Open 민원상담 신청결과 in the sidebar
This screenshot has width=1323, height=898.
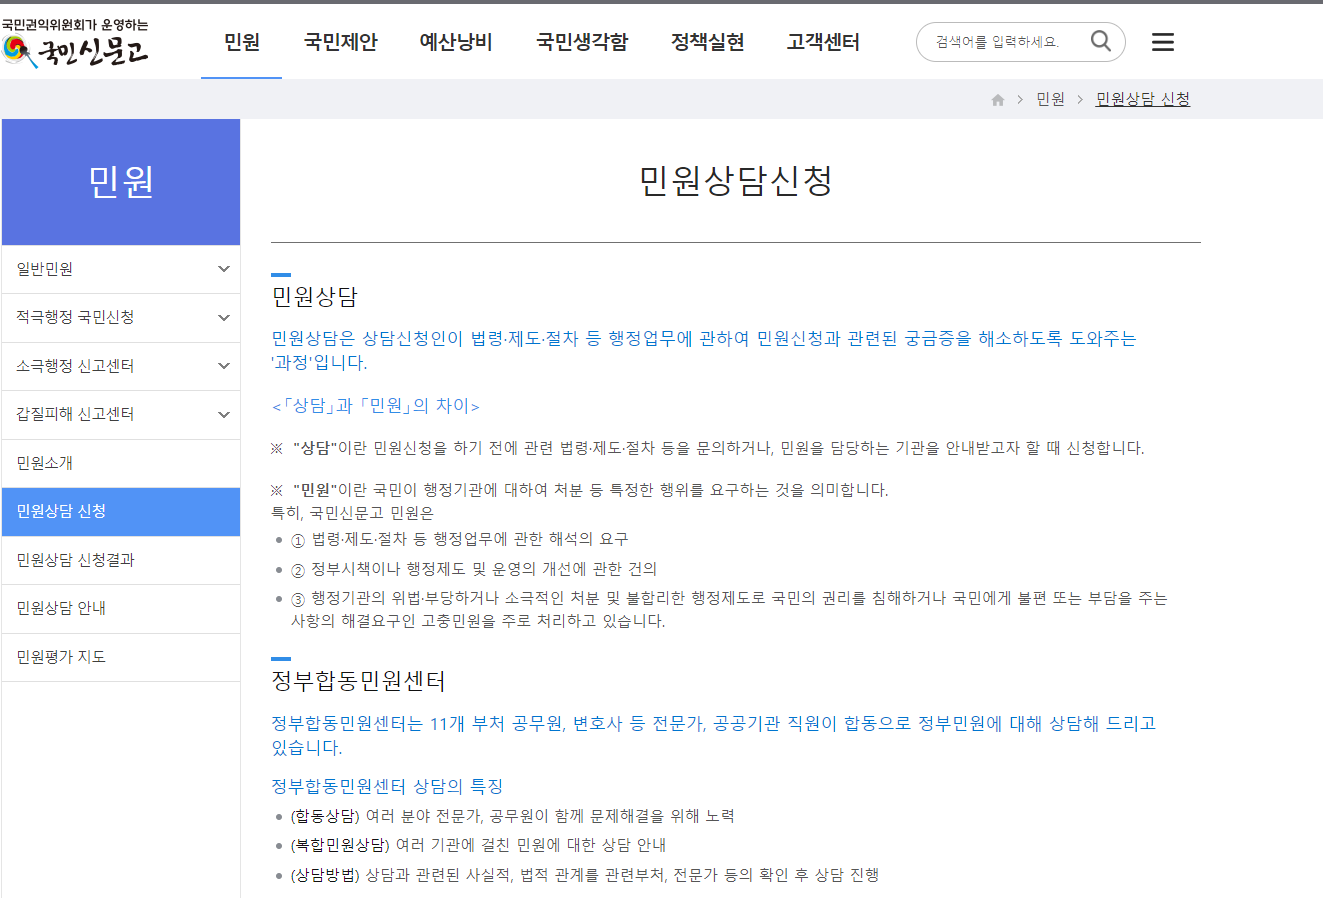click(120, 560)
